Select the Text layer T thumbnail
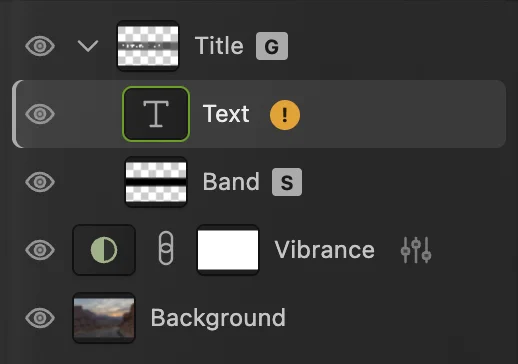Screen dimensions: 518x364 [x=156, y=114]
